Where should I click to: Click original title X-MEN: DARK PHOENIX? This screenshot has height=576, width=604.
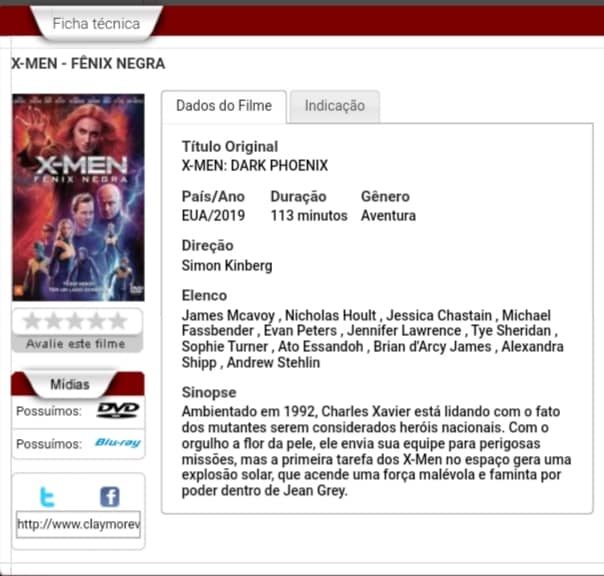[x=255, y=166]
